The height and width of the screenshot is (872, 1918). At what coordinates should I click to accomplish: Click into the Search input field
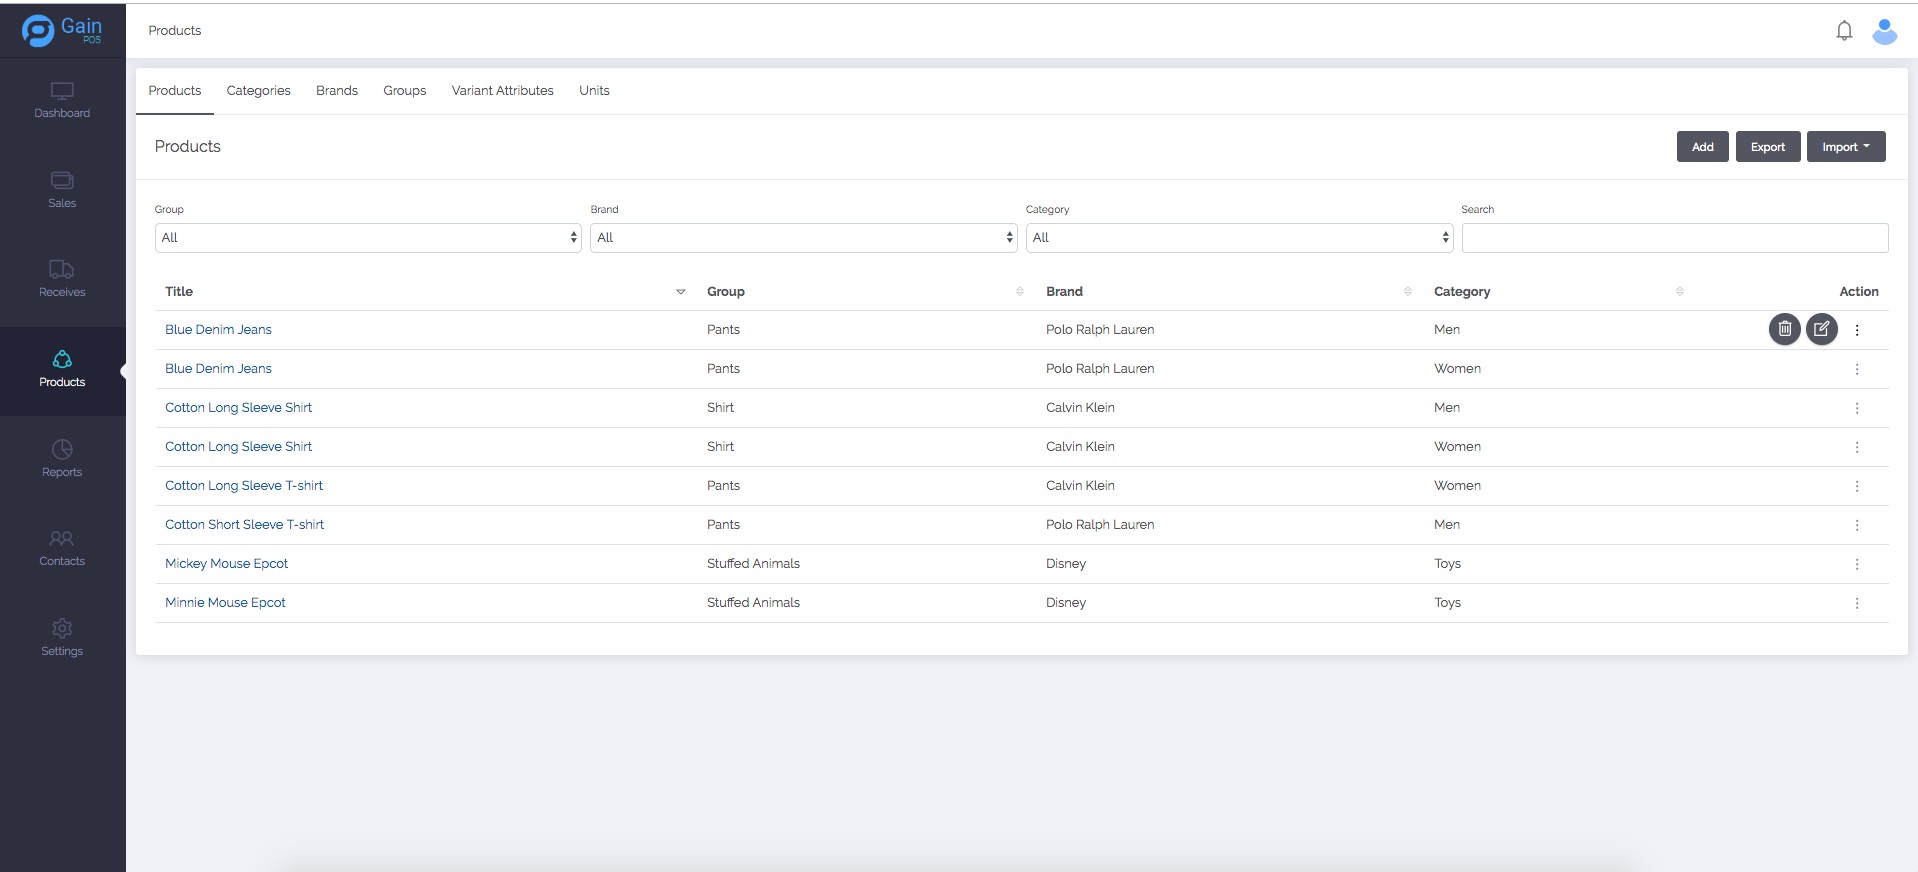click(x=1674, y=238)
